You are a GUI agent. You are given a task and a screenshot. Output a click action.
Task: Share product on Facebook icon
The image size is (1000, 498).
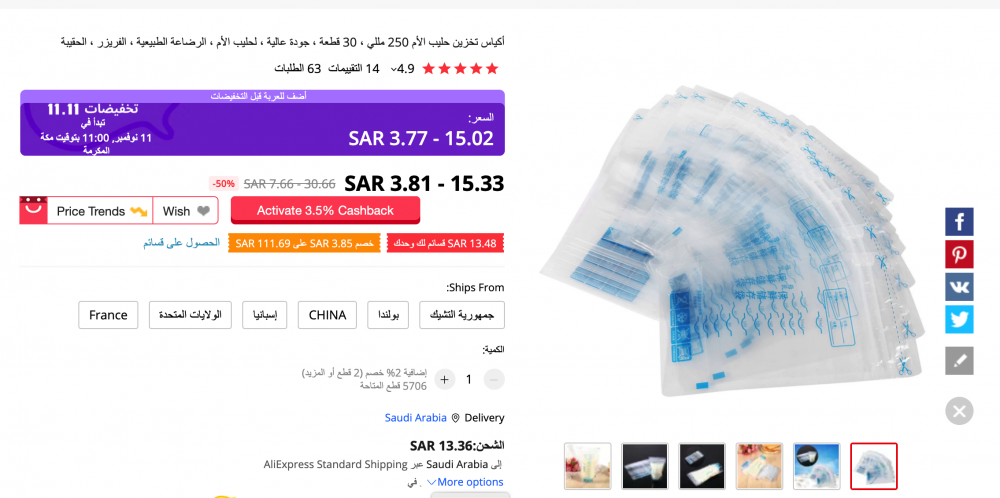click(959, 222)
